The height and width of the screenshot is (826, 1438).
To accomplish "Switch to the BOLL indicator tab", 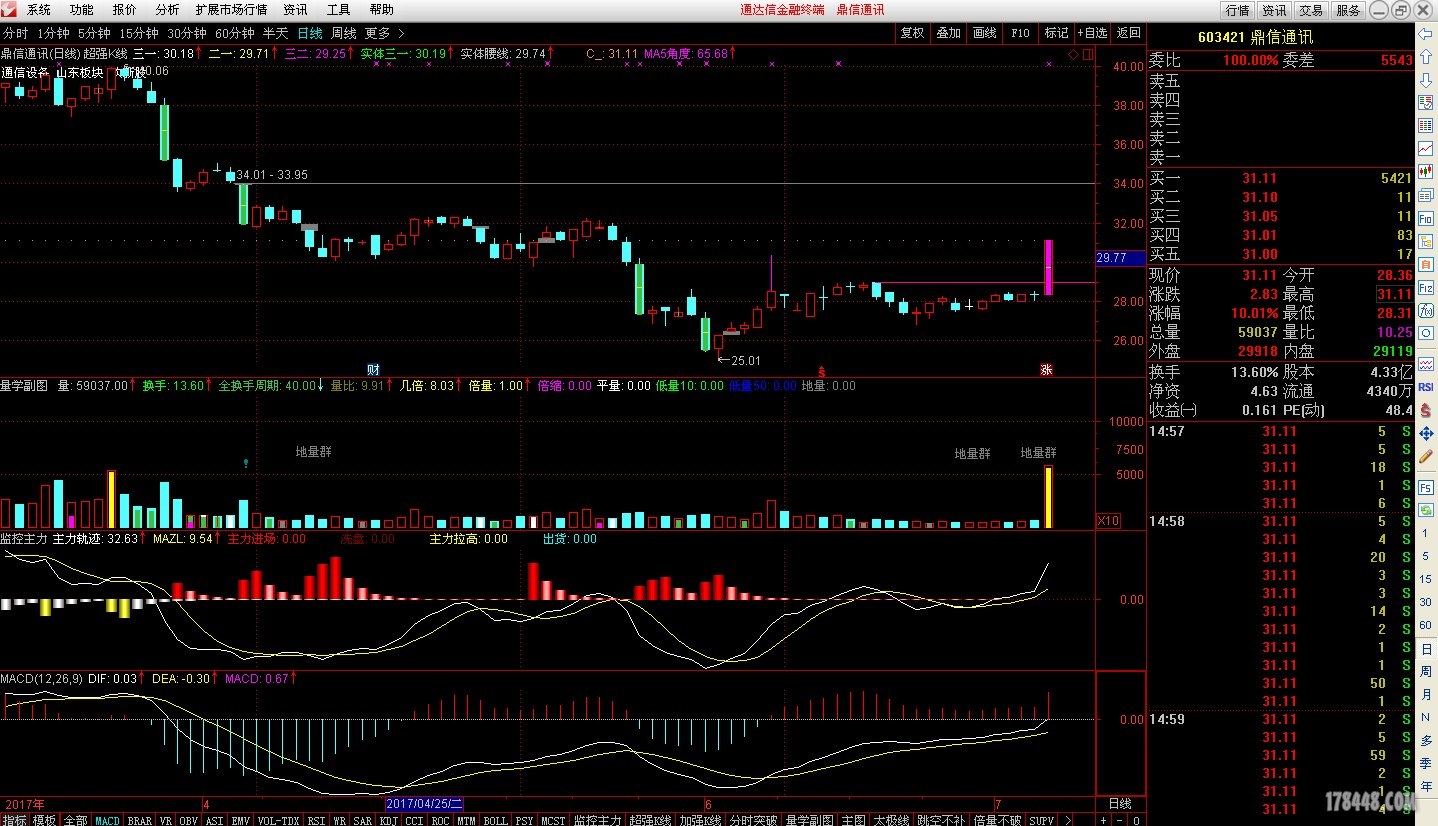I will (495, 820).
